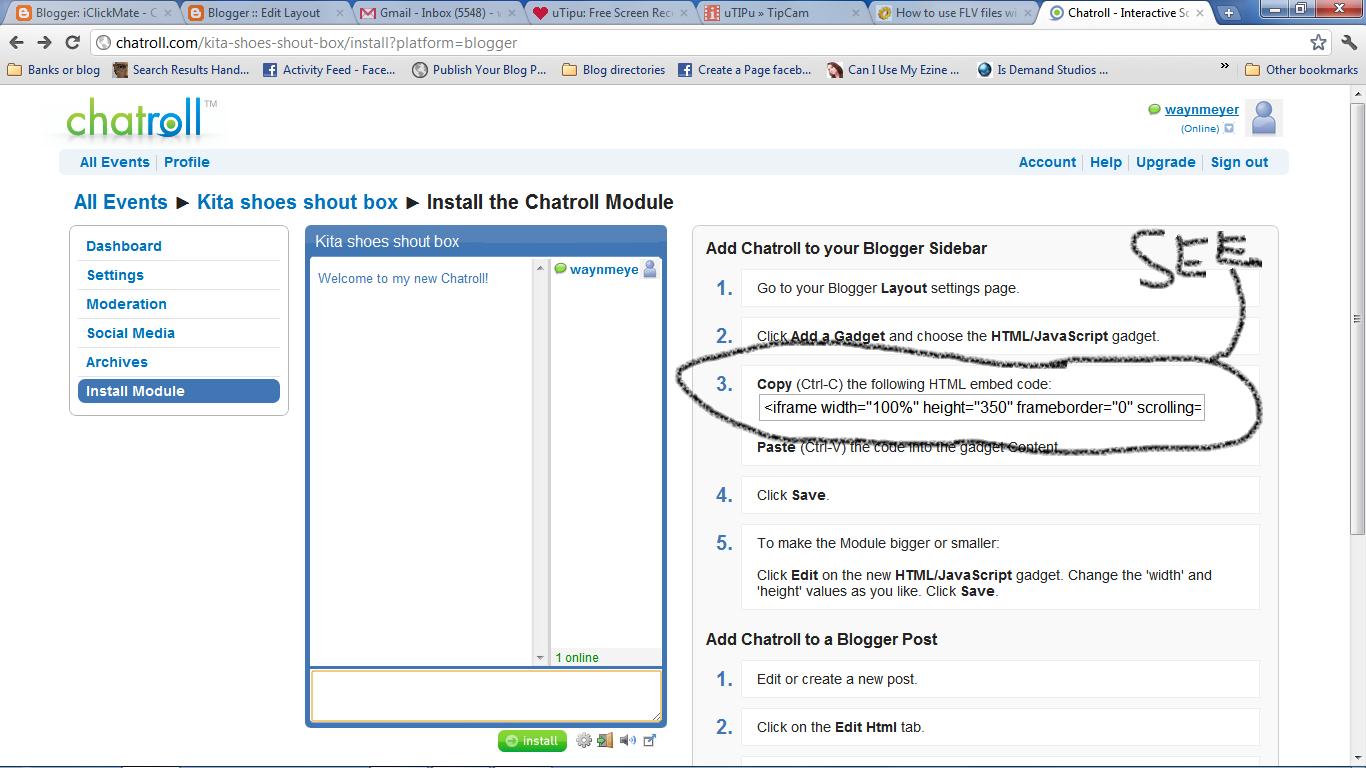This screenshot has width=1366, height=768.
Task: Click the HTML embed code field
Action: (982, 408)
